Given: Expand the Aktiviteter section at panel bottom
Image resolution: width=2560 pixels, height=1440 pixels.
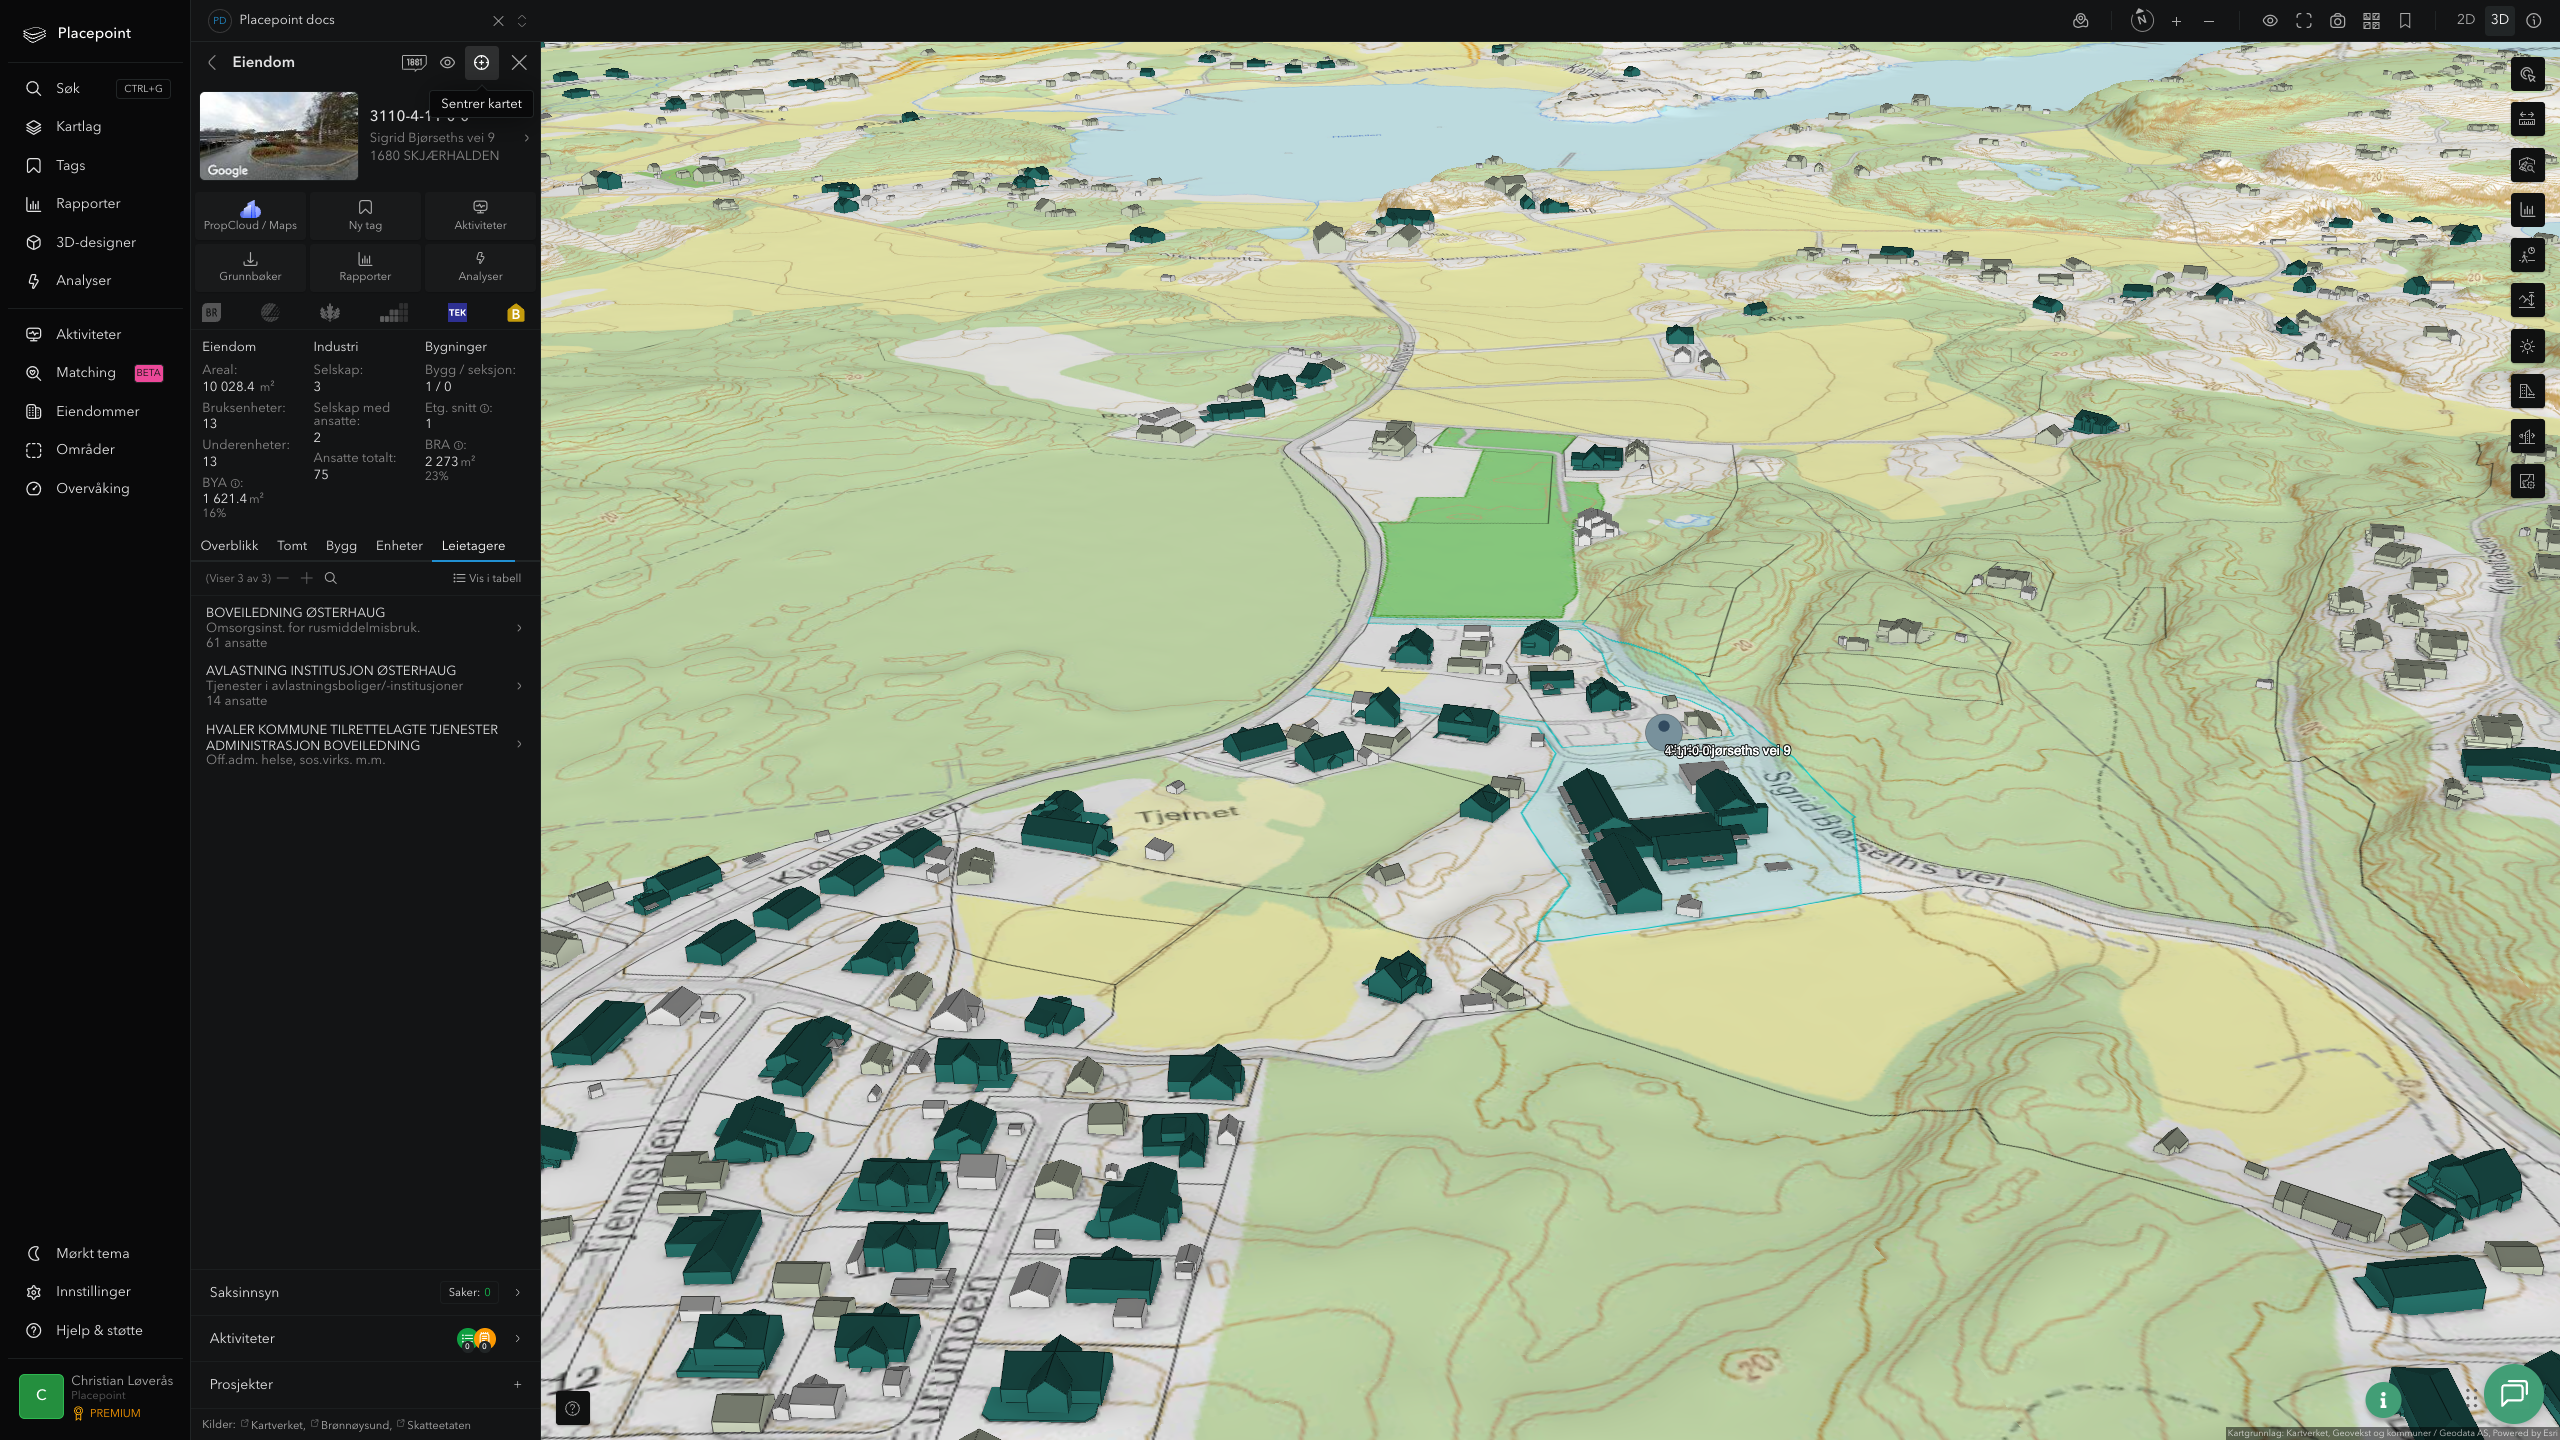Looking at the screenshot, I should click(365, 1338).
